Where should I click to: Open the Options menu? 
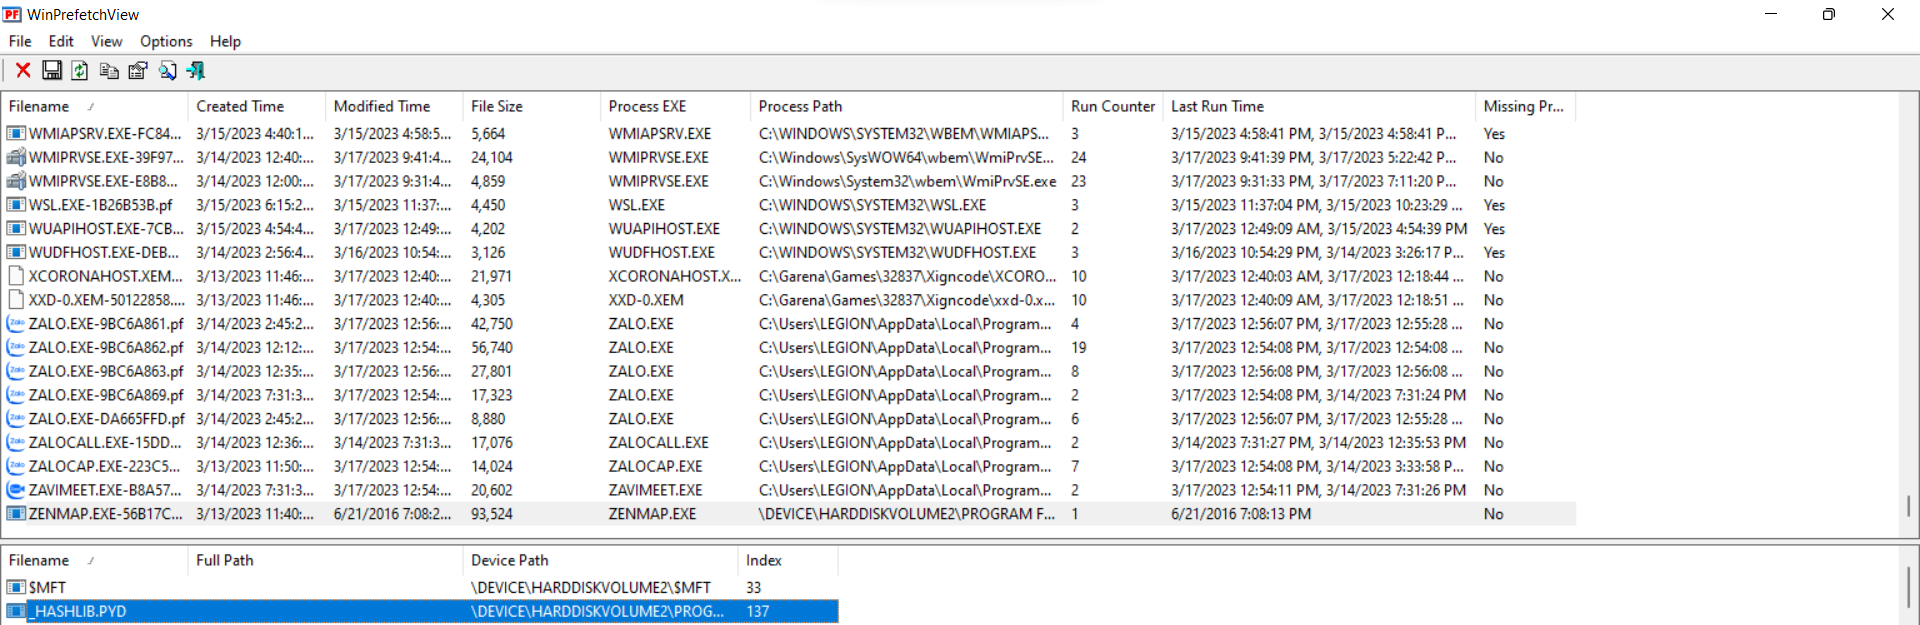[166, 41]
